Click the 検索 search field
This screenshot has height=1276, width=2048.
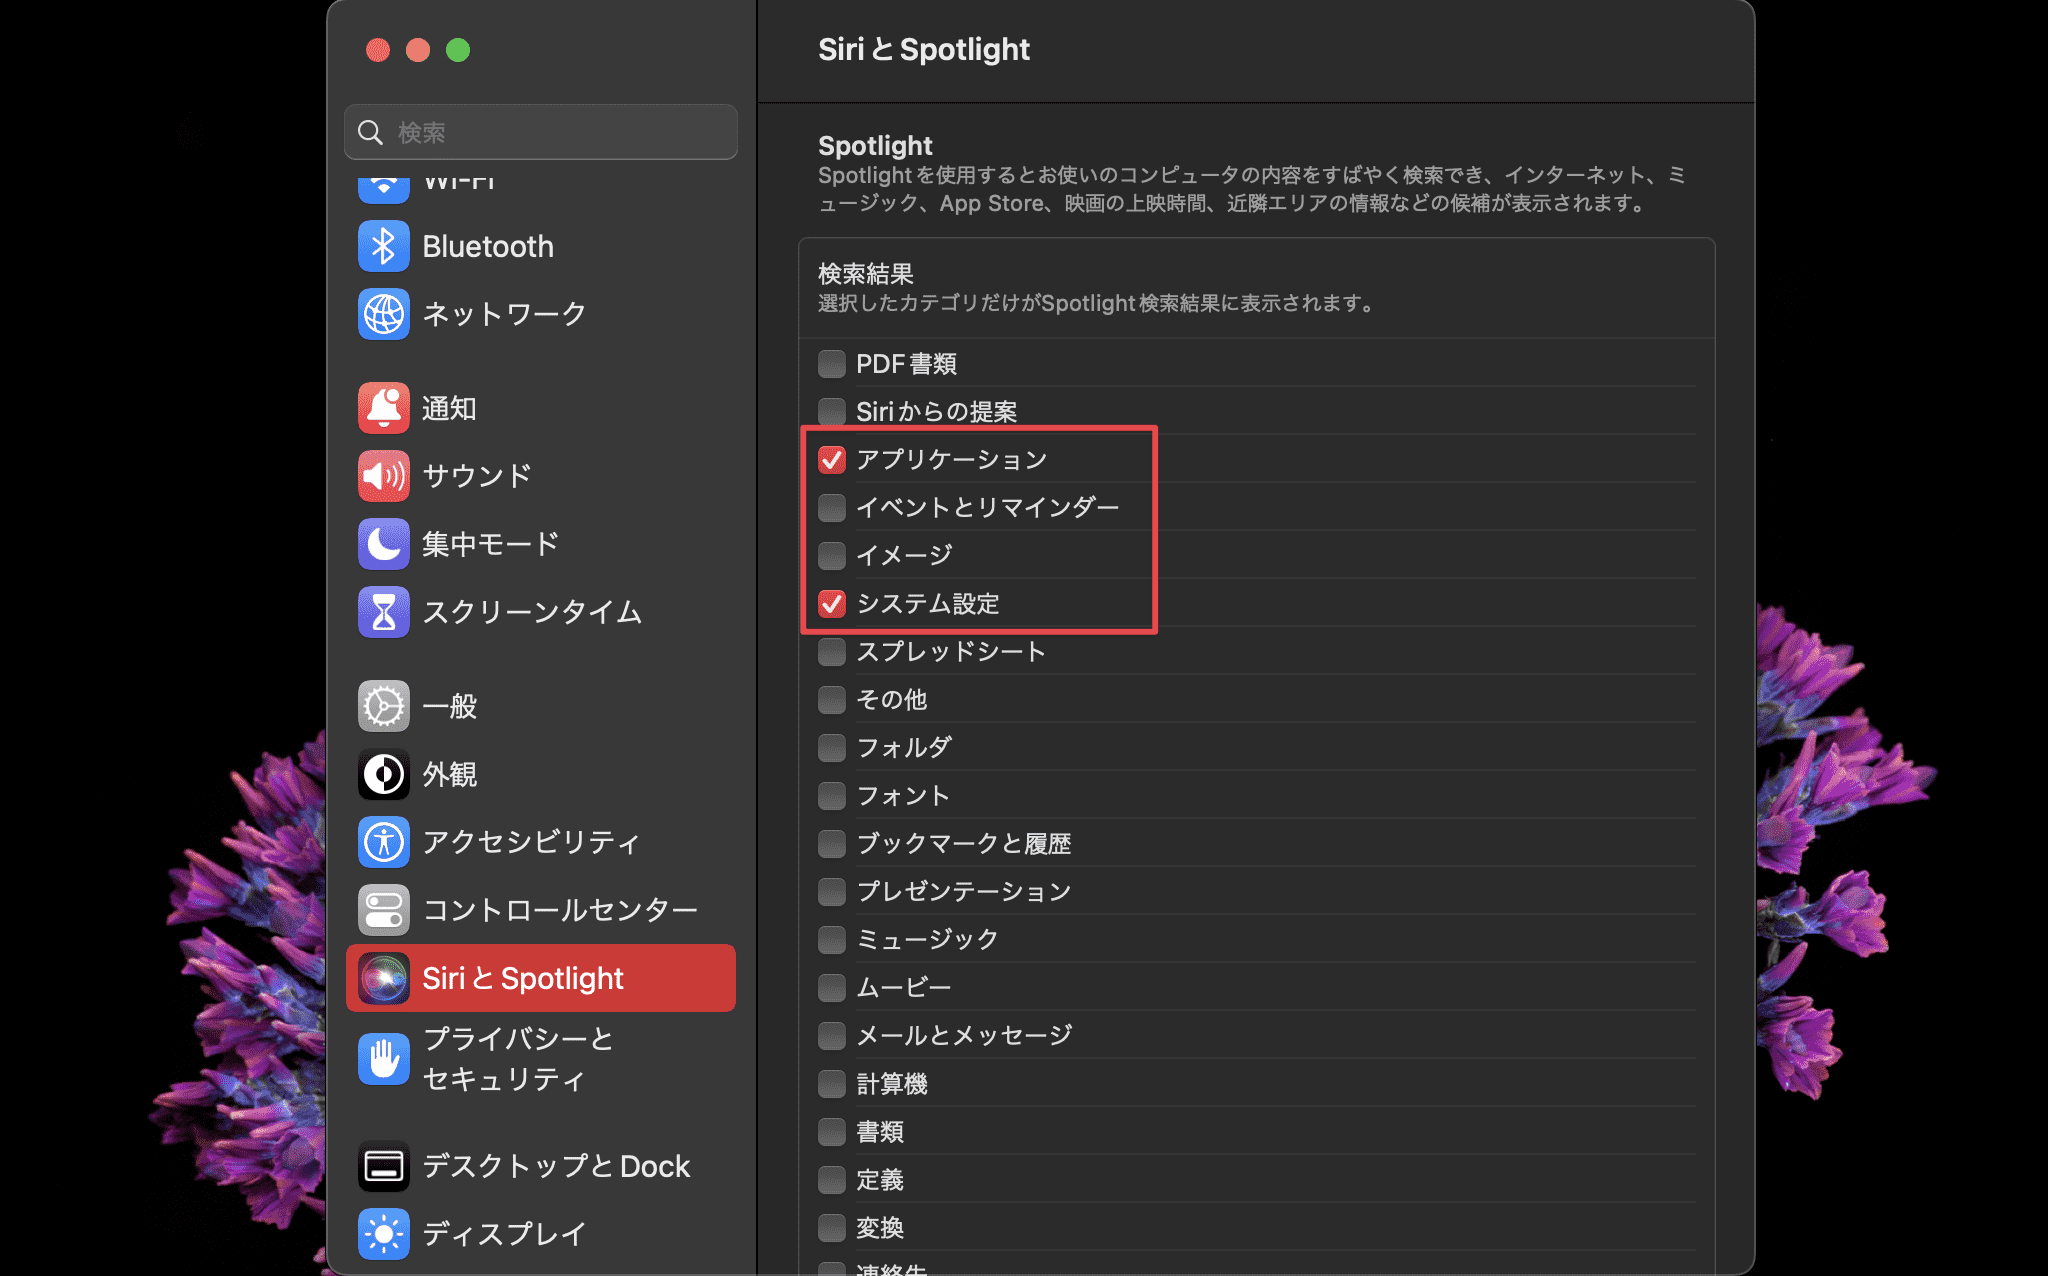click(541, 132)
